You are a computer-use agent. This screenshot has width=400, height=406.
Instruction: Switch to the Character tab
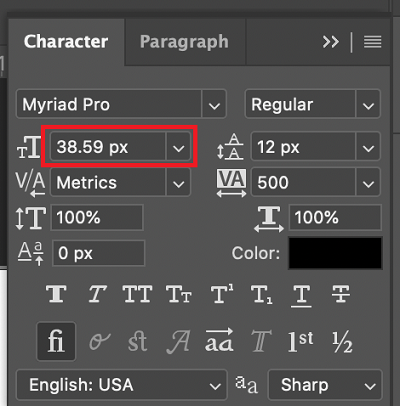pyautogui.click(x=66, y=42)
